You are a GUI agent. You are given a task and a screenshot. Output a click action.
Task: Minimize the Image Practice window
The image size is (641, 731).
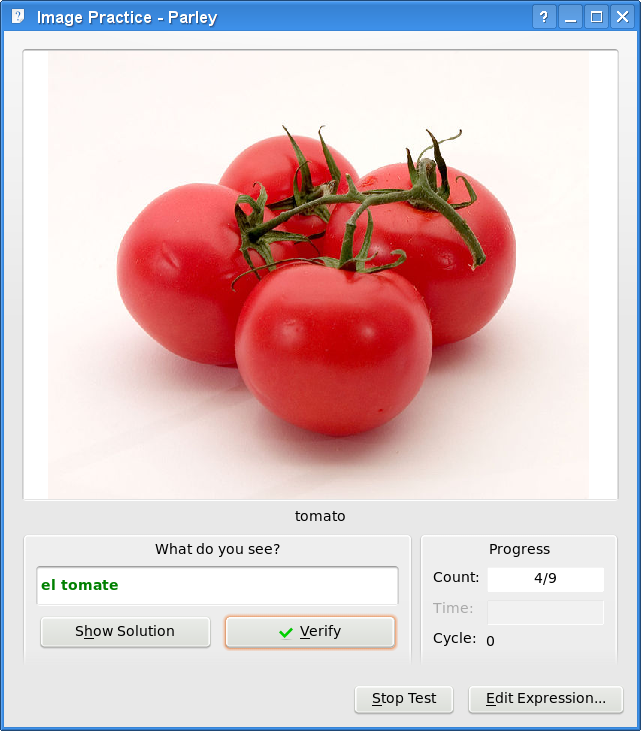pos(570,17)
